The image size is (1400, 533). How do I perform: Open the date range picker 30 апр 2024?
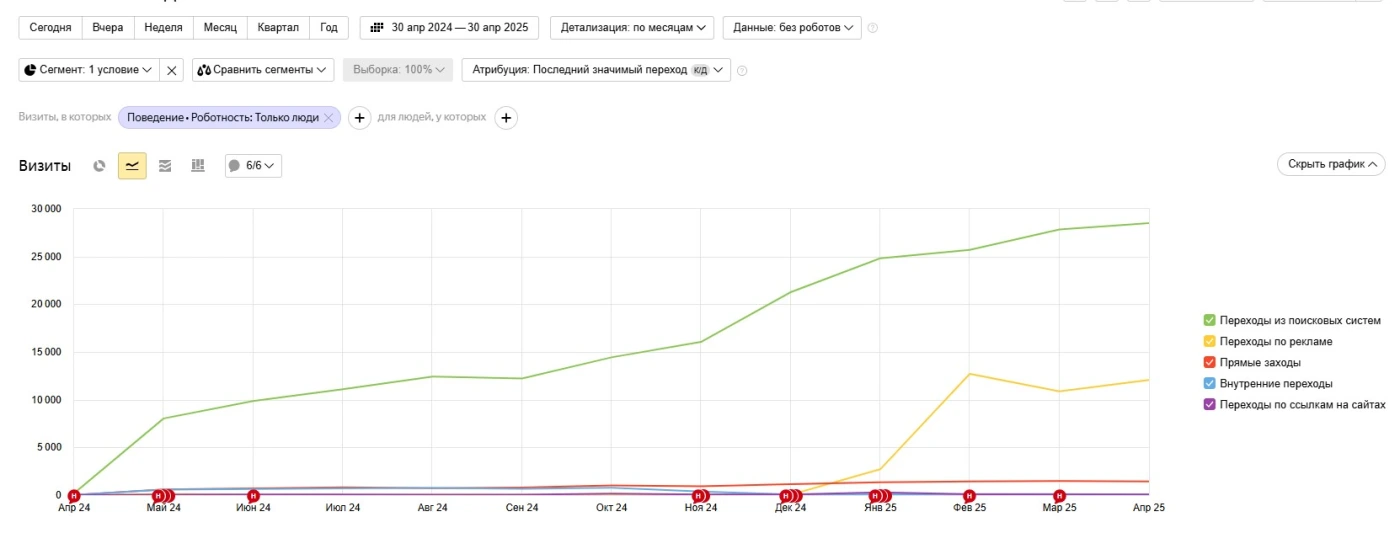coord(449,27)
